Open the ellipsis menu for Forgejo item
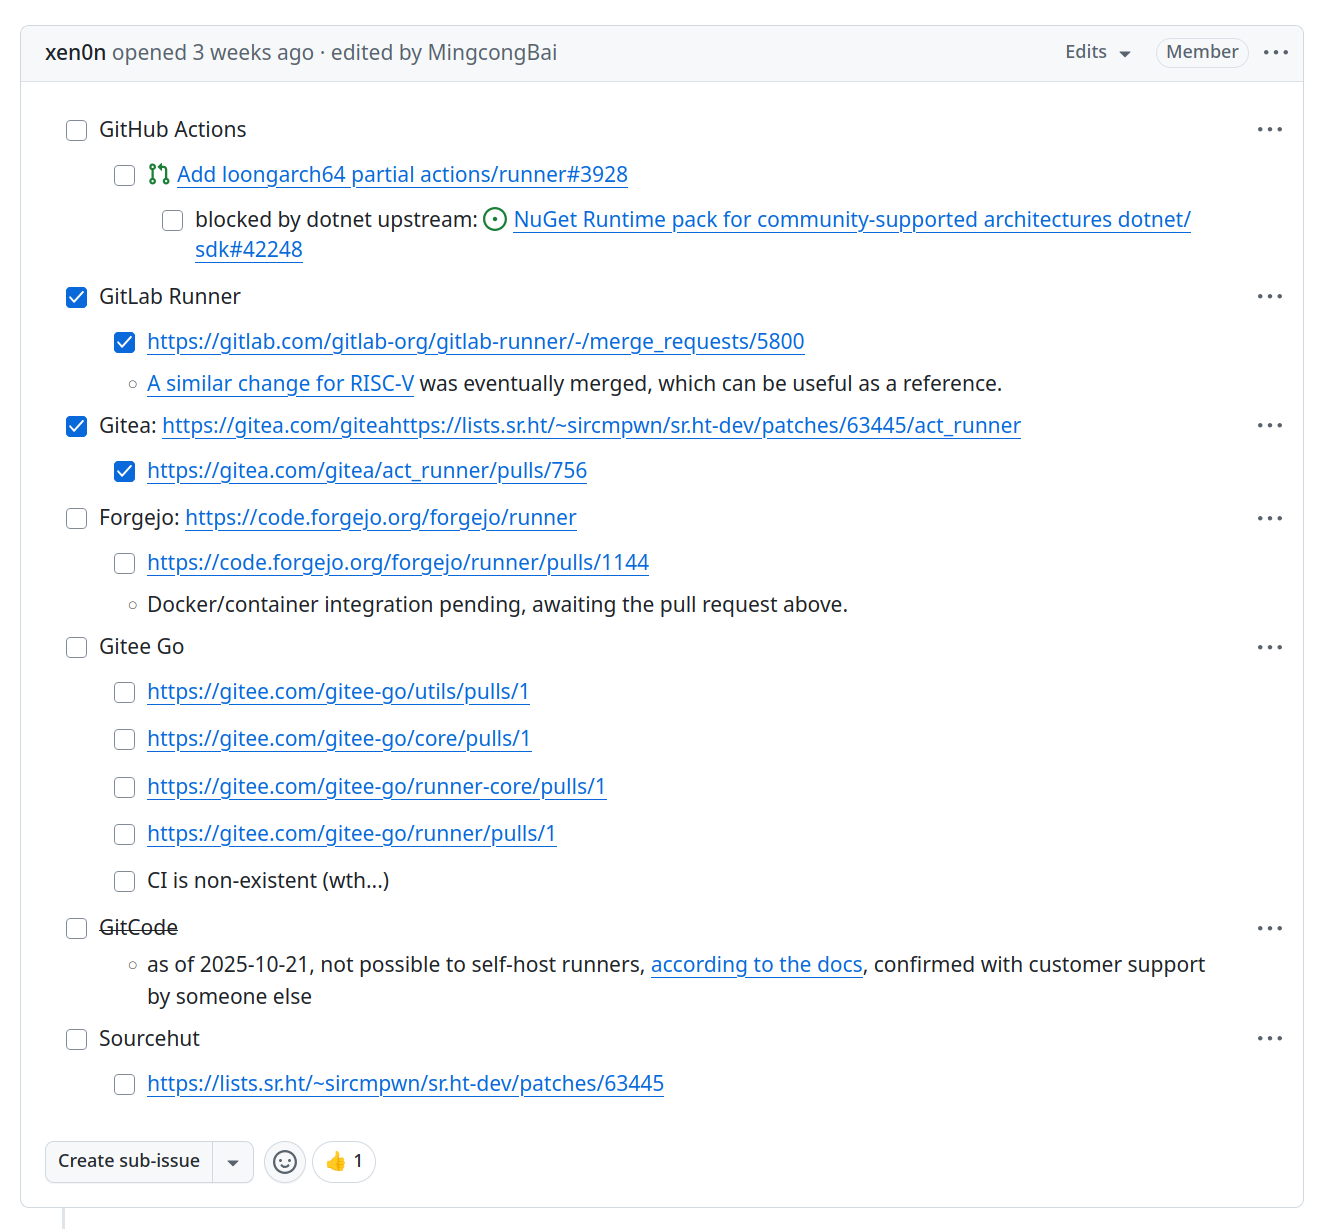 coord(1269,518)
